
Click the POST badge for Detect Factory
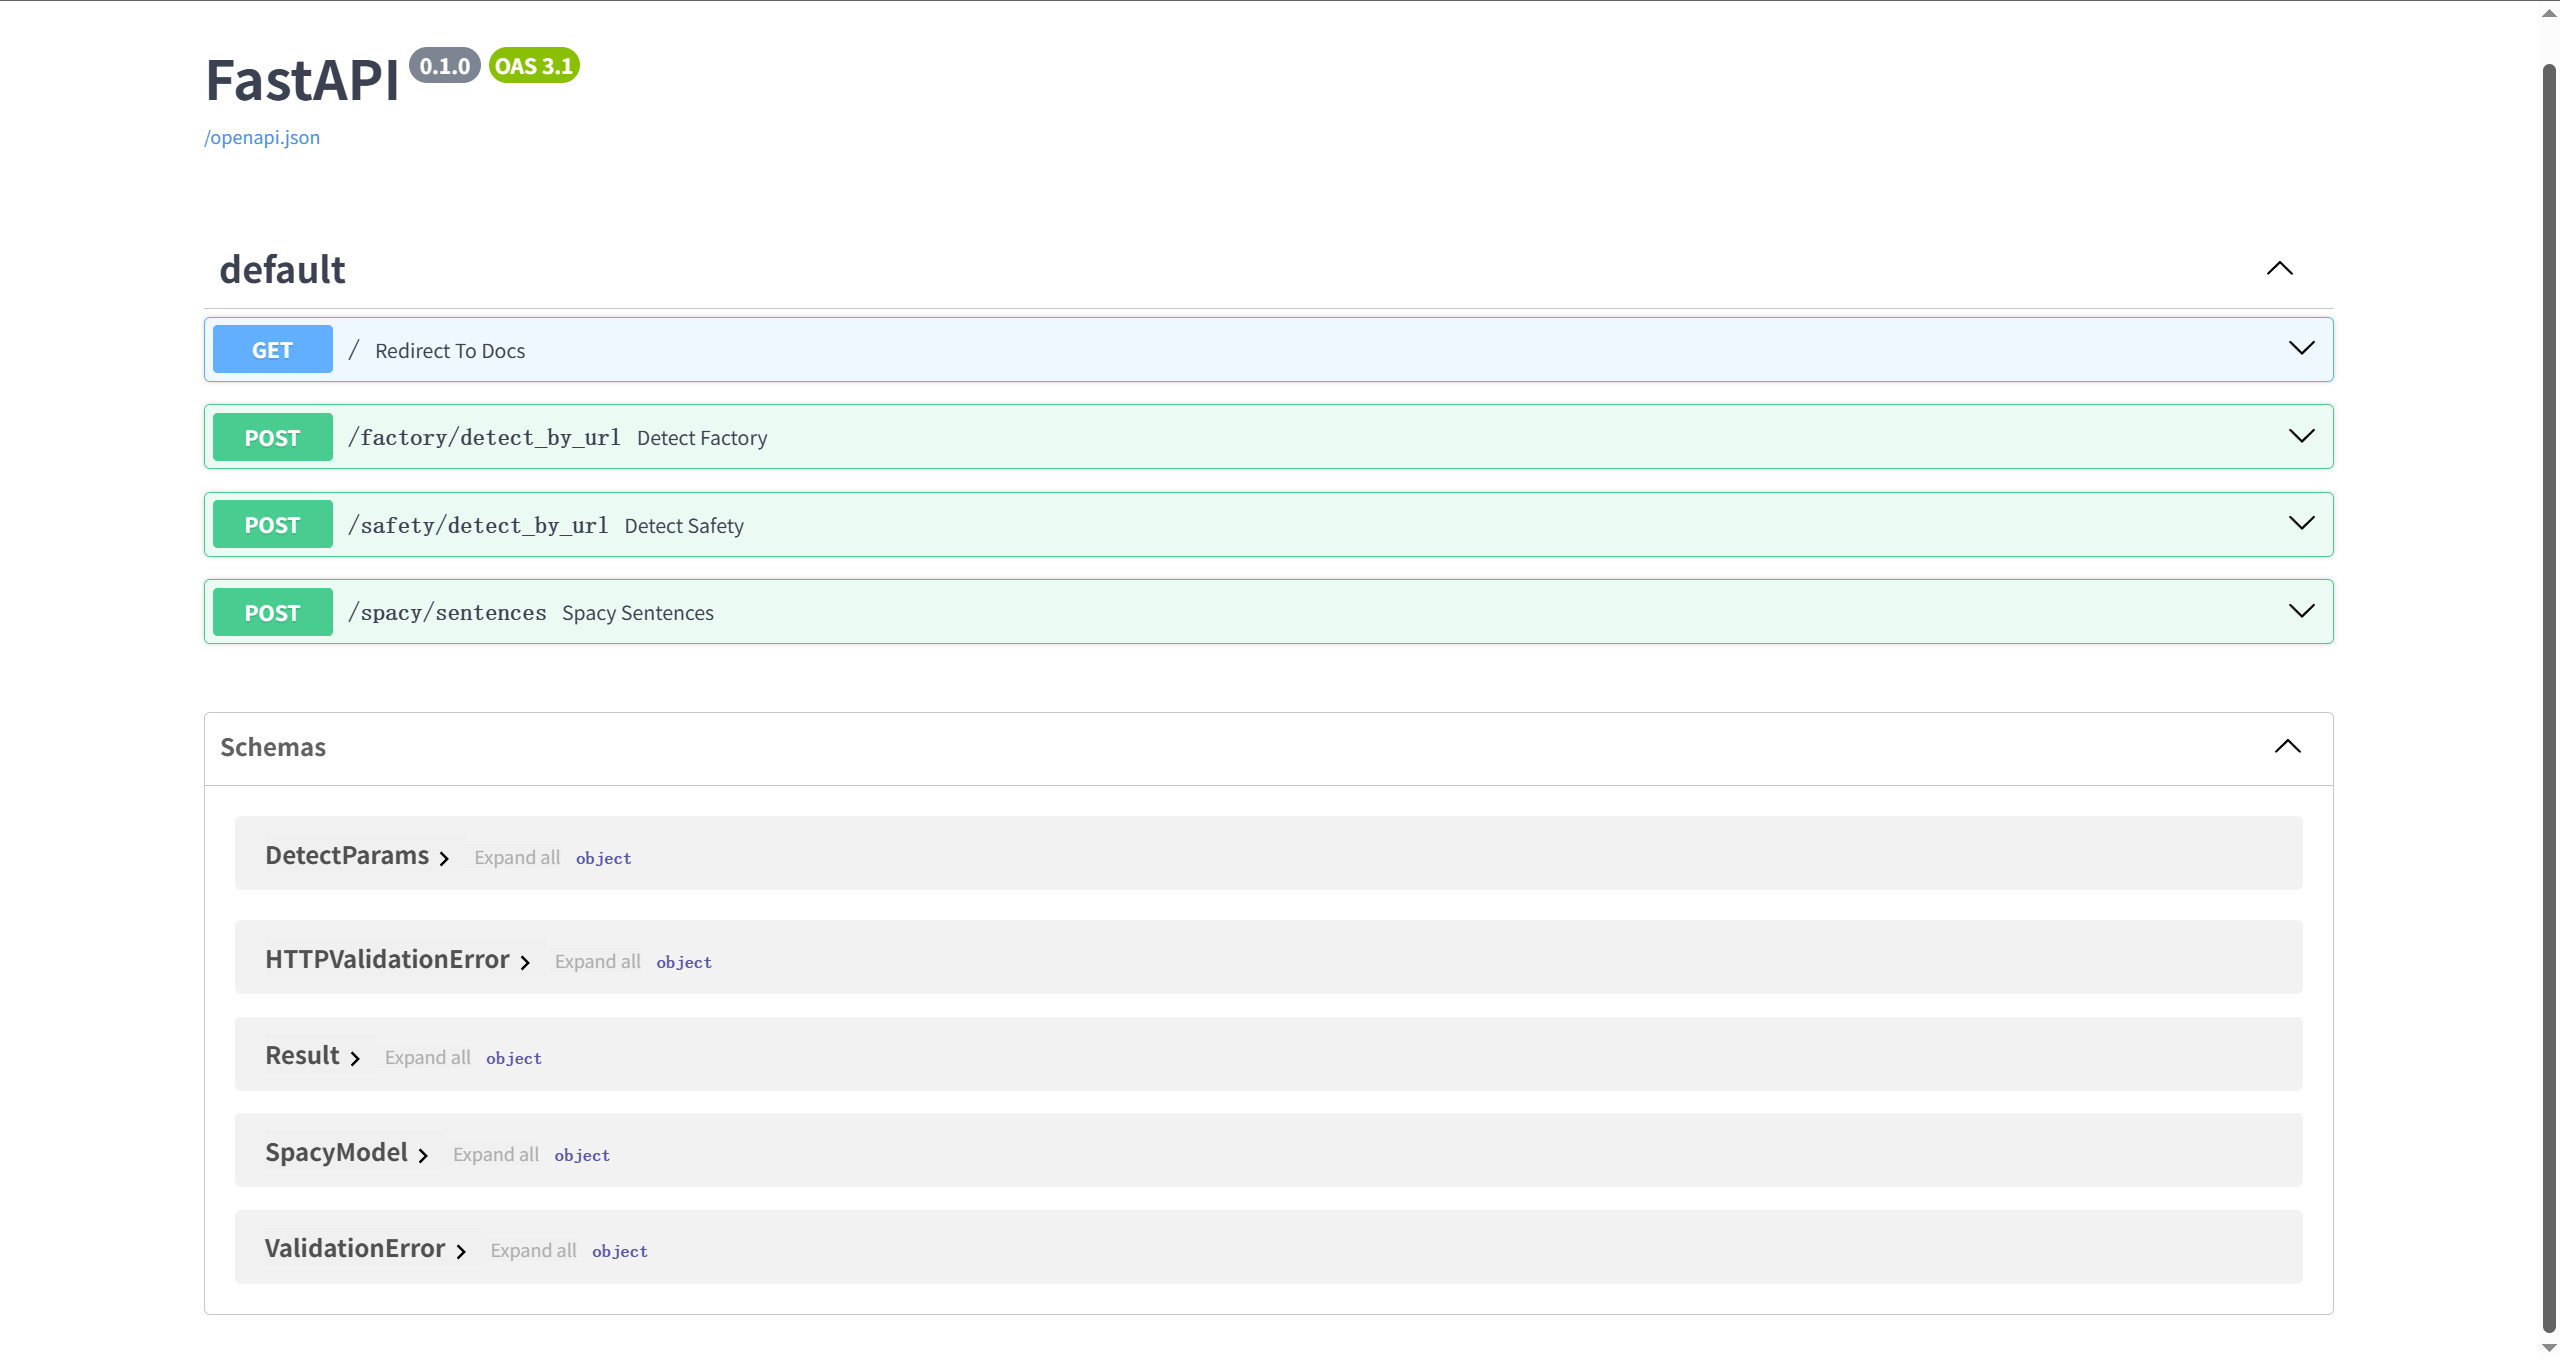coord(272,437)
